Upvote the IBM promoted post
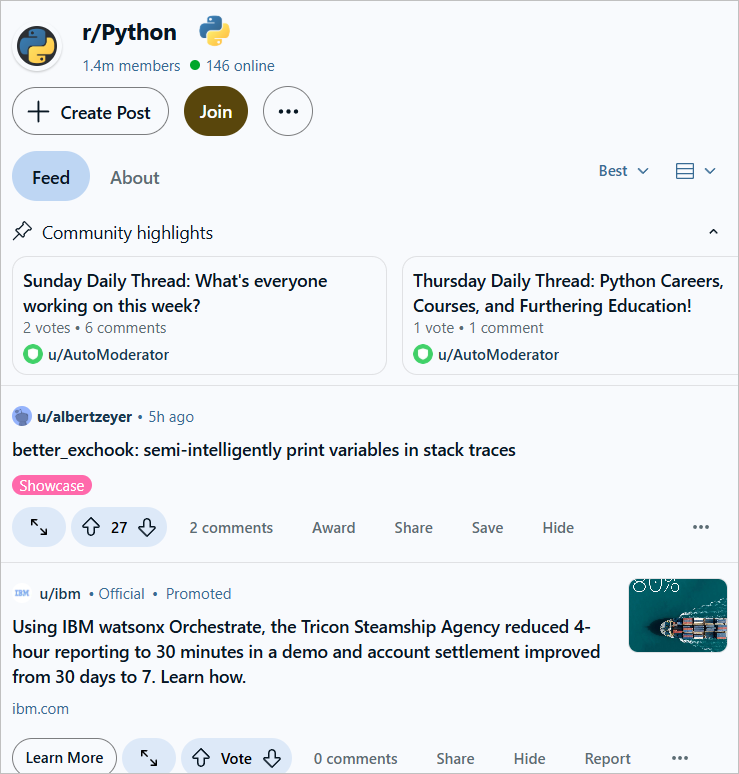The image size is (739, 774). coord(201,758)
